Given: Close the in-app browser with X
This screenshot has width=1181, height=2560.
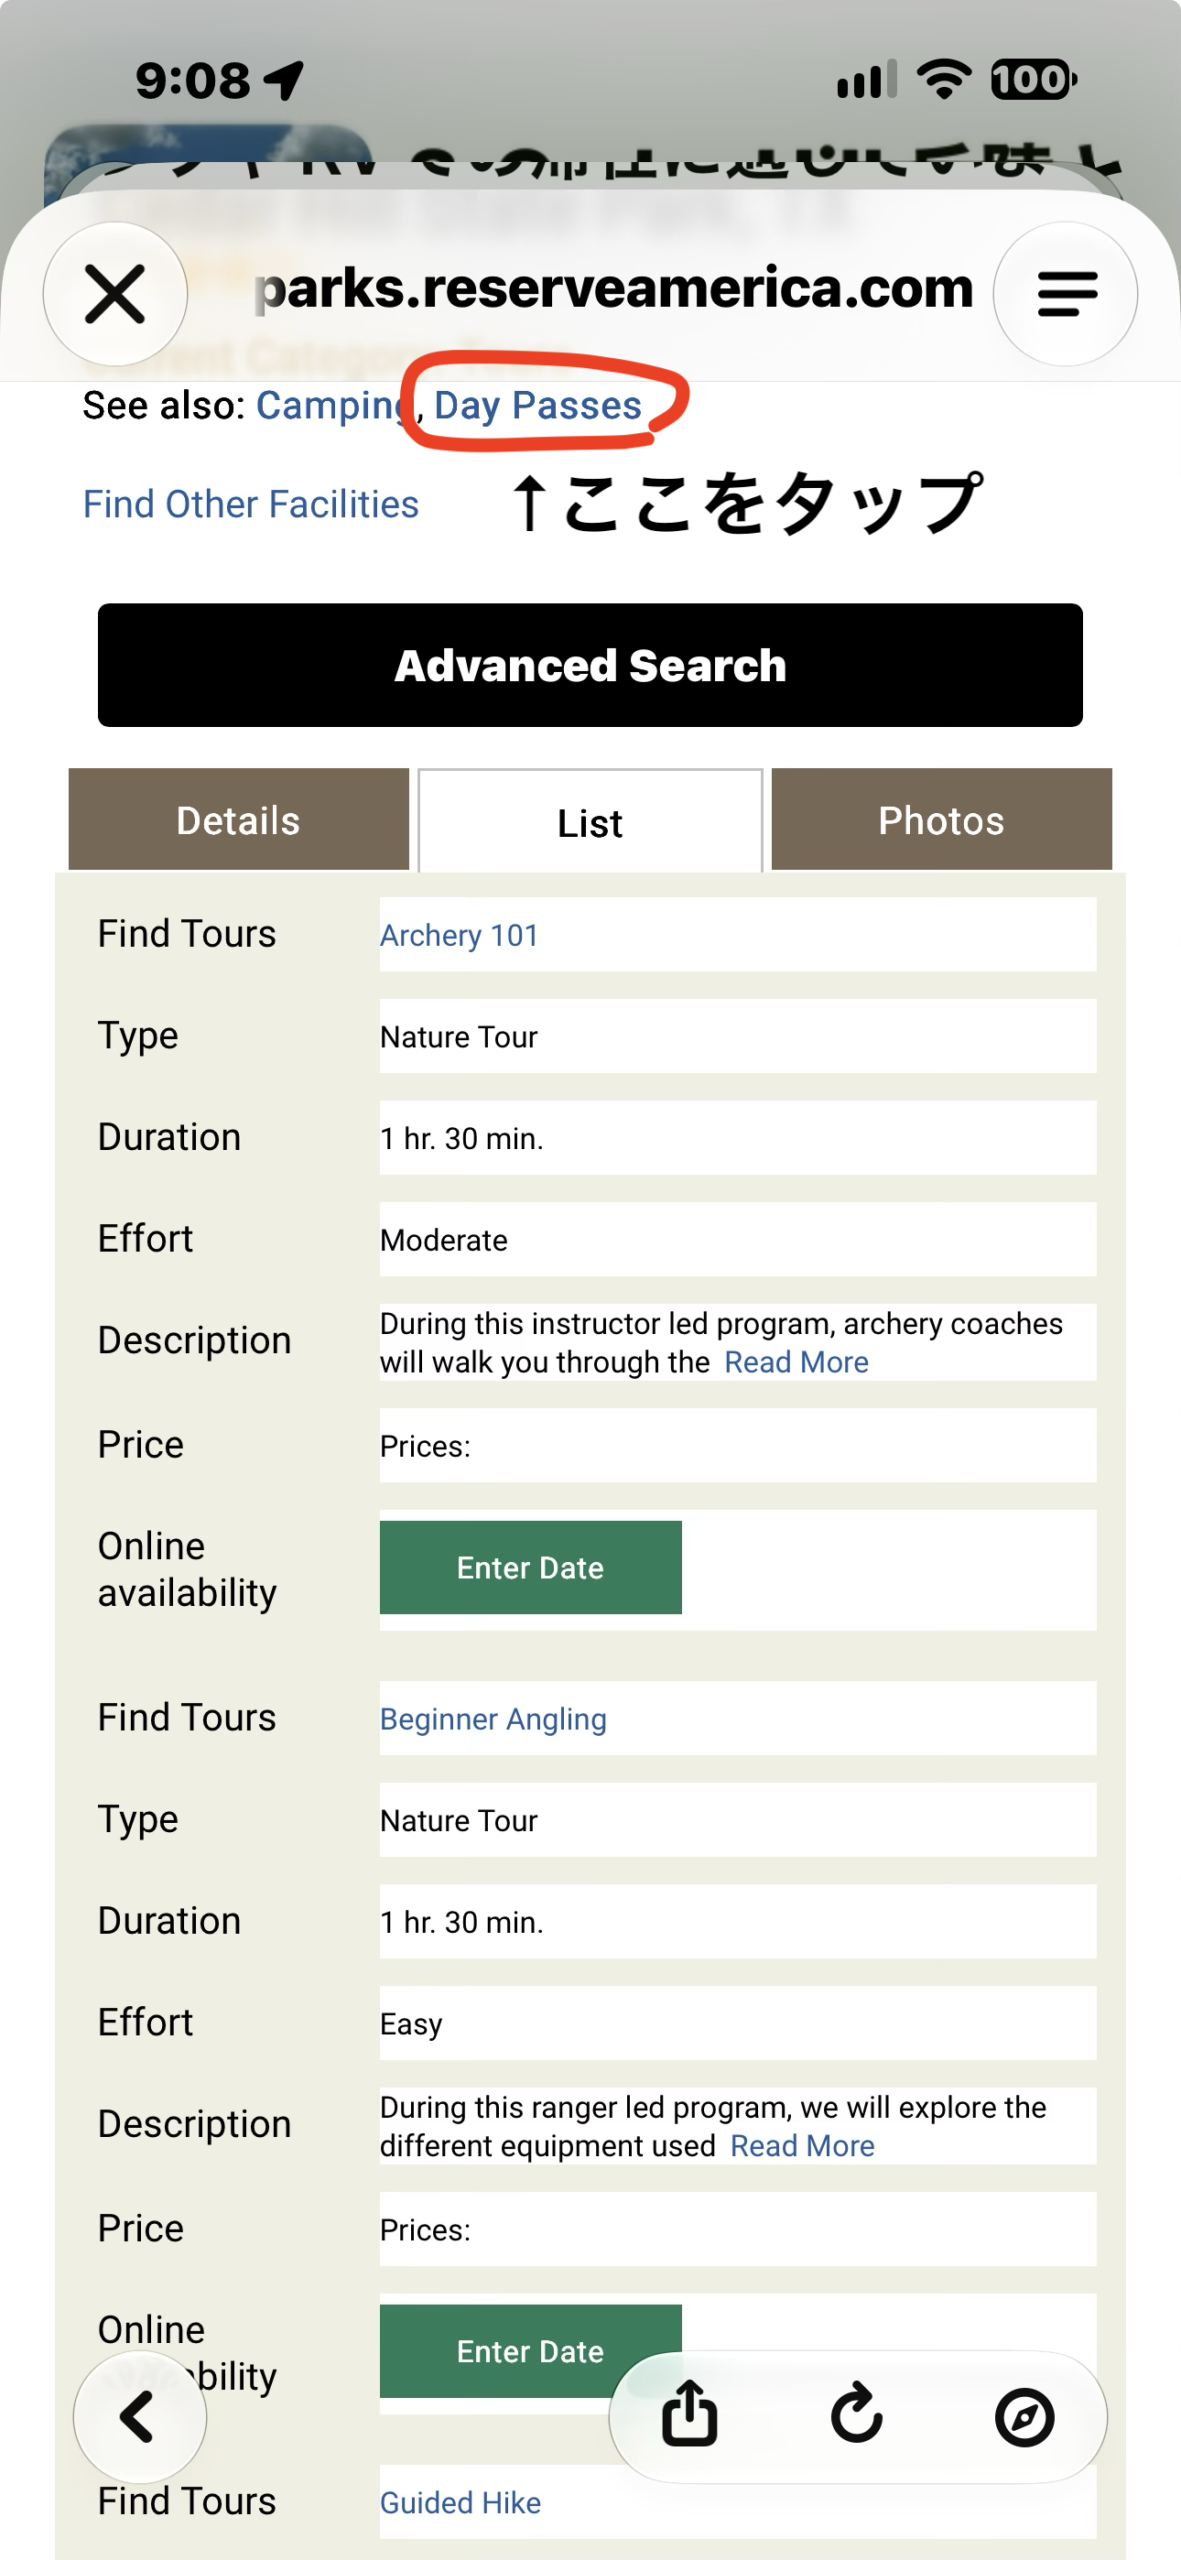Looking at the screenshot, I should click(x=116, y=294).
